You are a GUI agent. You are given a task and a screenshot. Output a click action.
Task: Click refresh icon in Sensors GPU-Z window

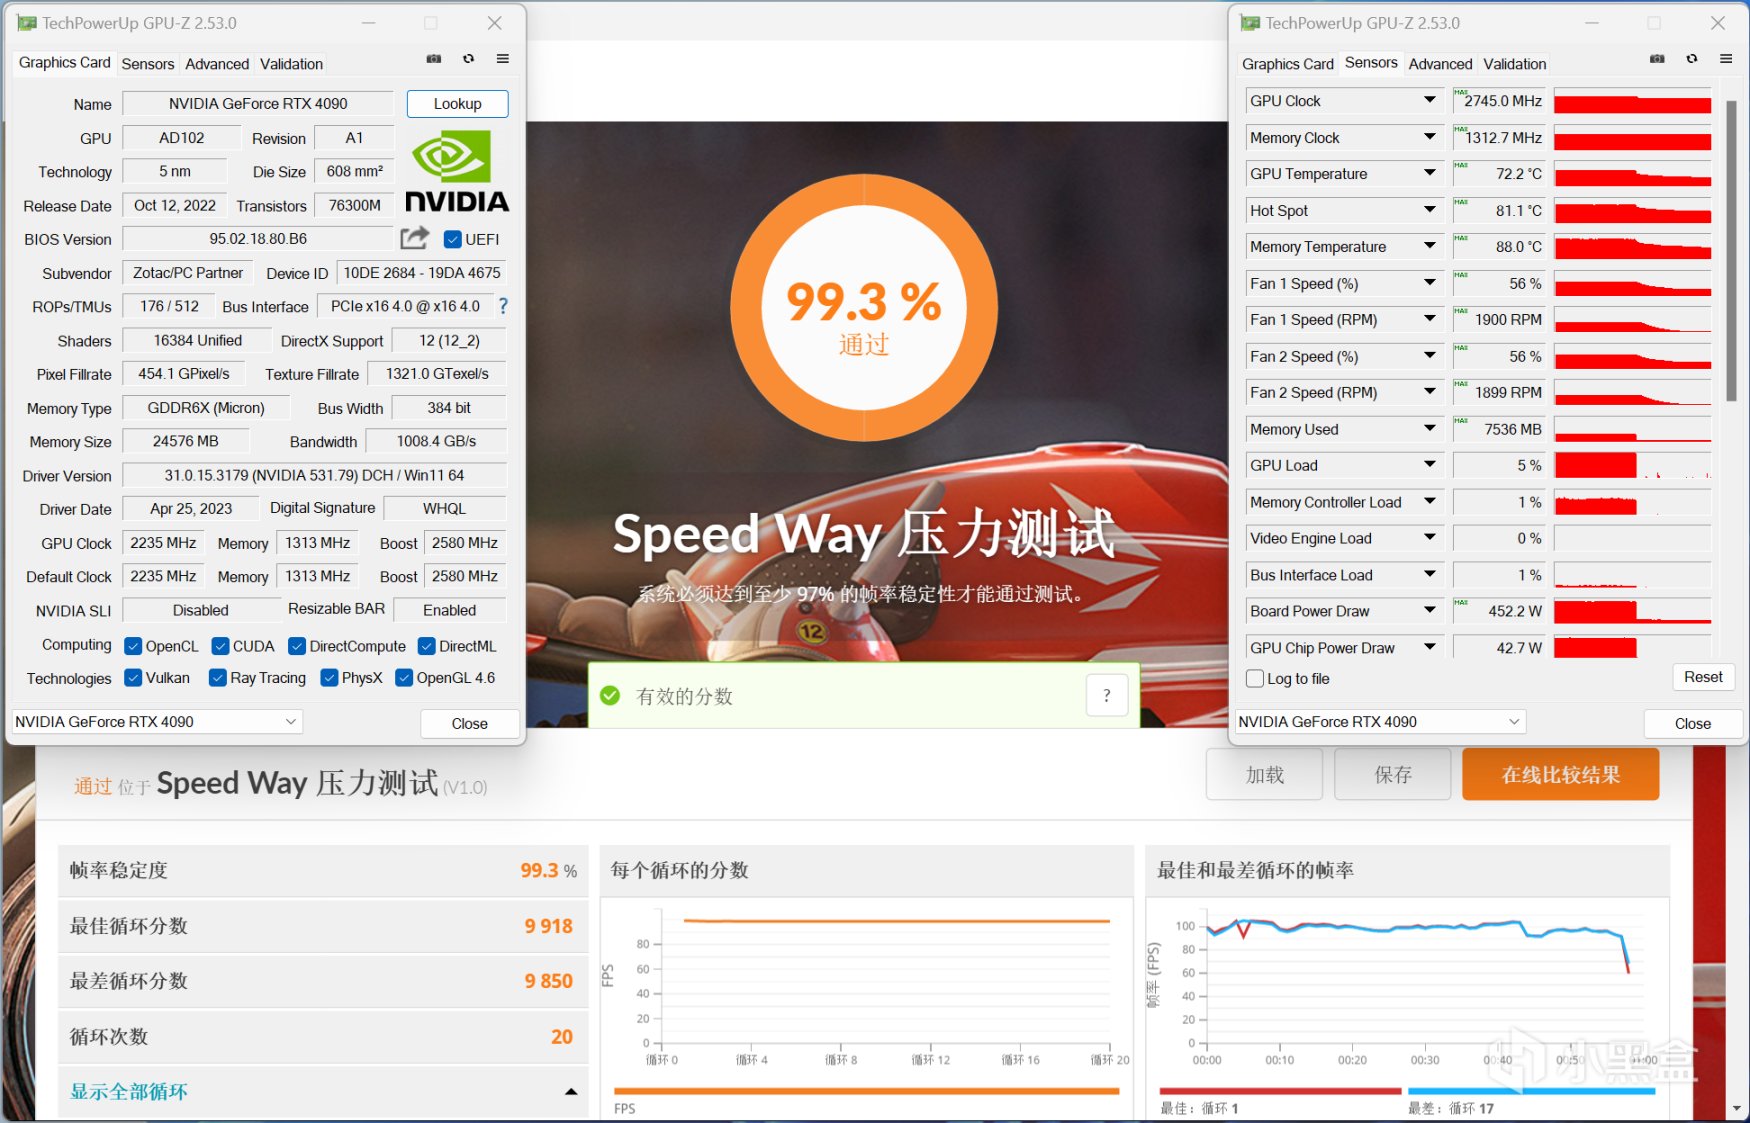[x=1692, y=59]
